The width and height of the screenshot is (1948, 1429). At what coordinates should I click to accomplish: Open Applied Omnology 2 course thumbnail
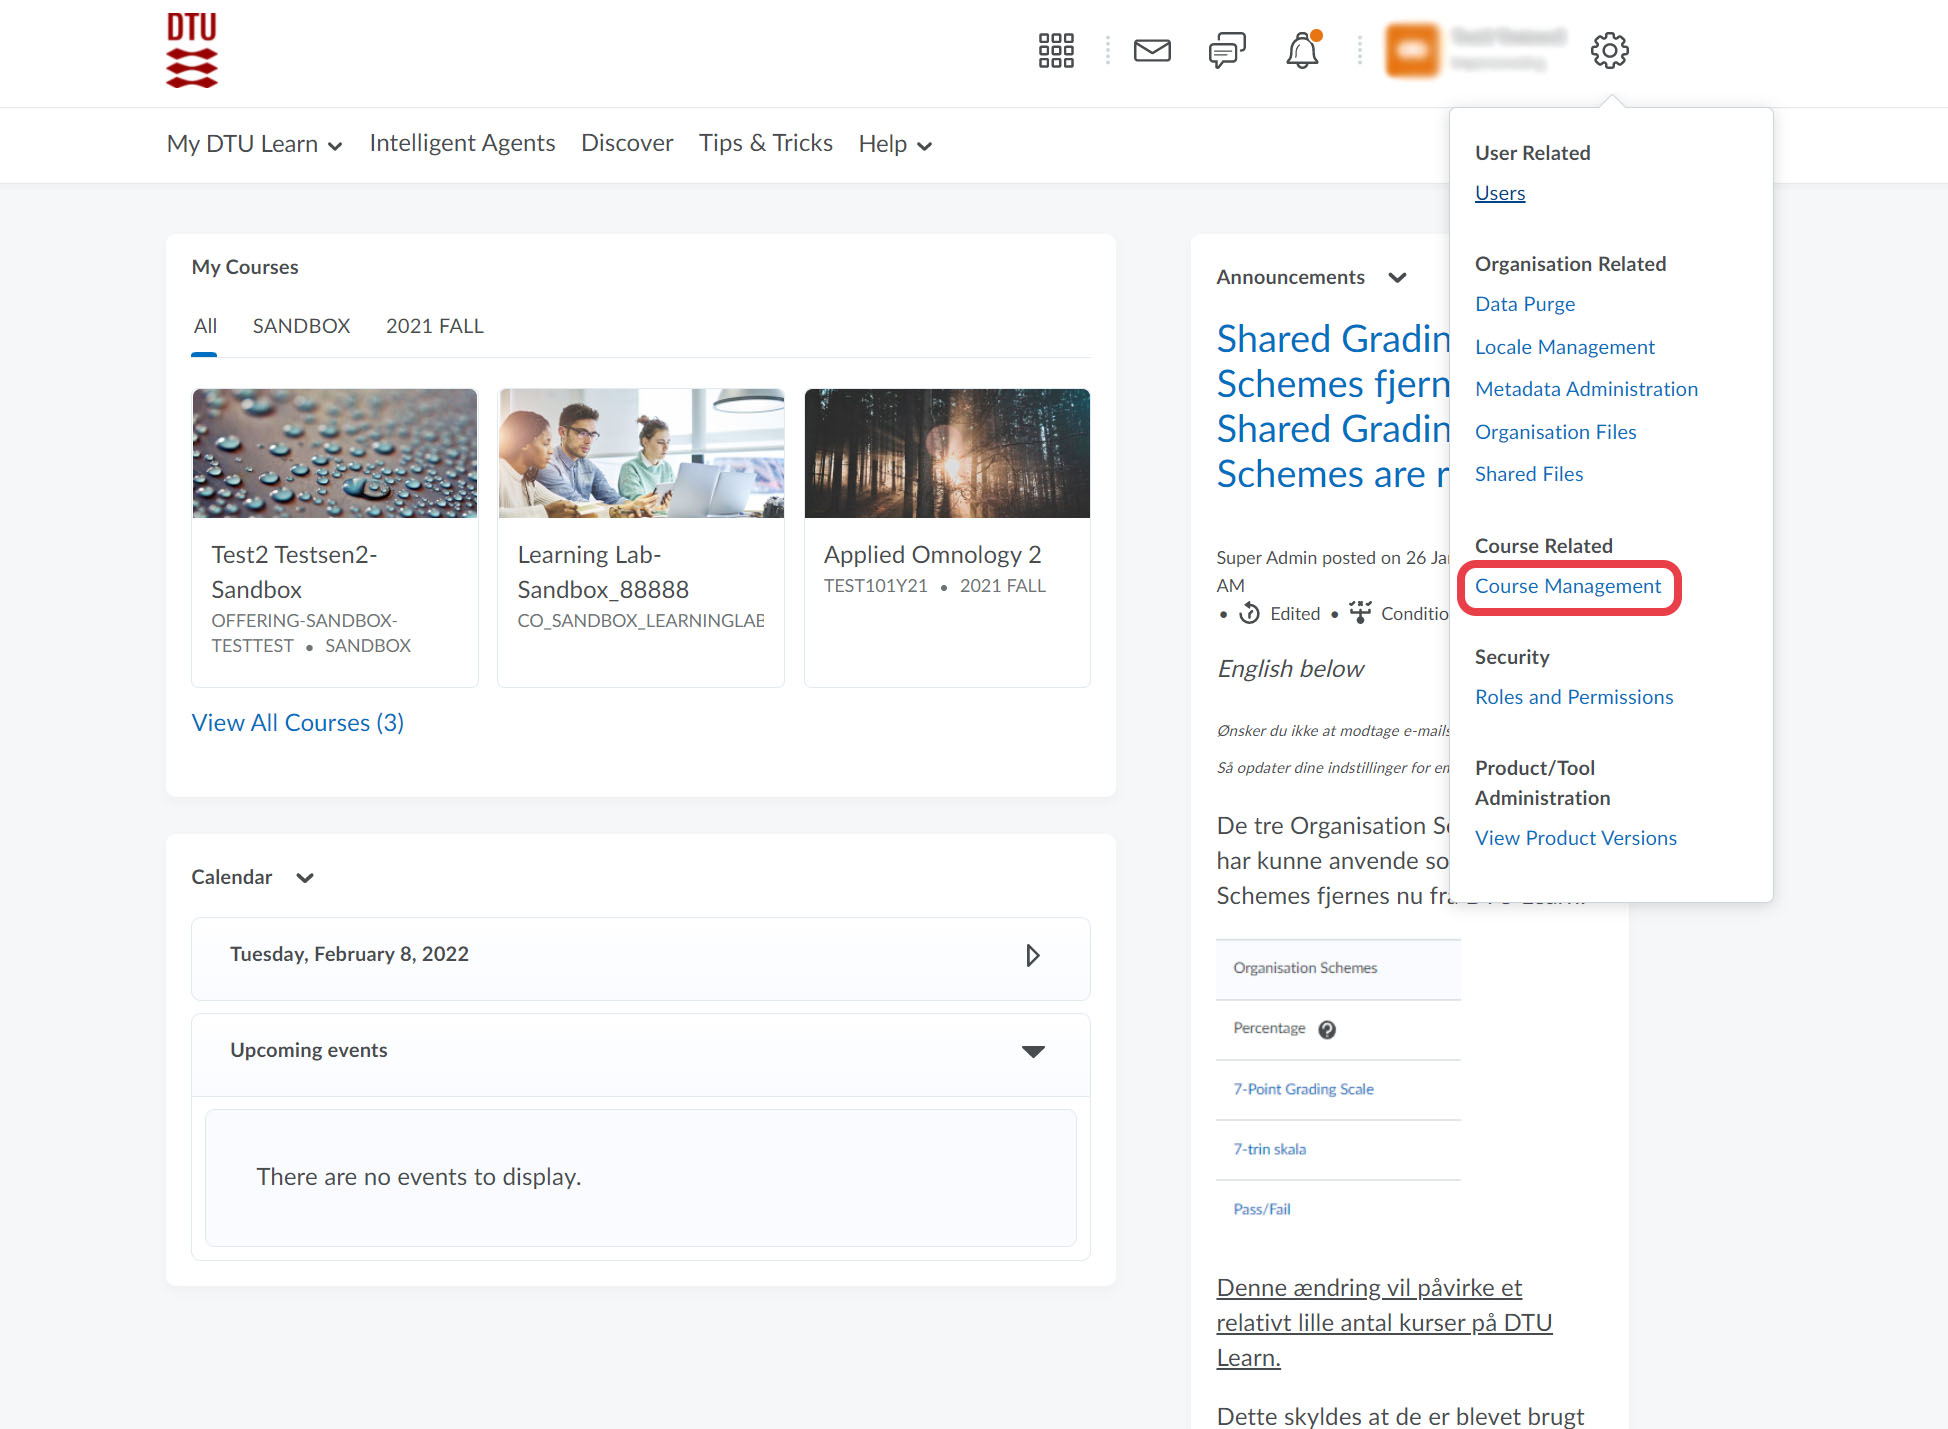(x=946, y=453)
